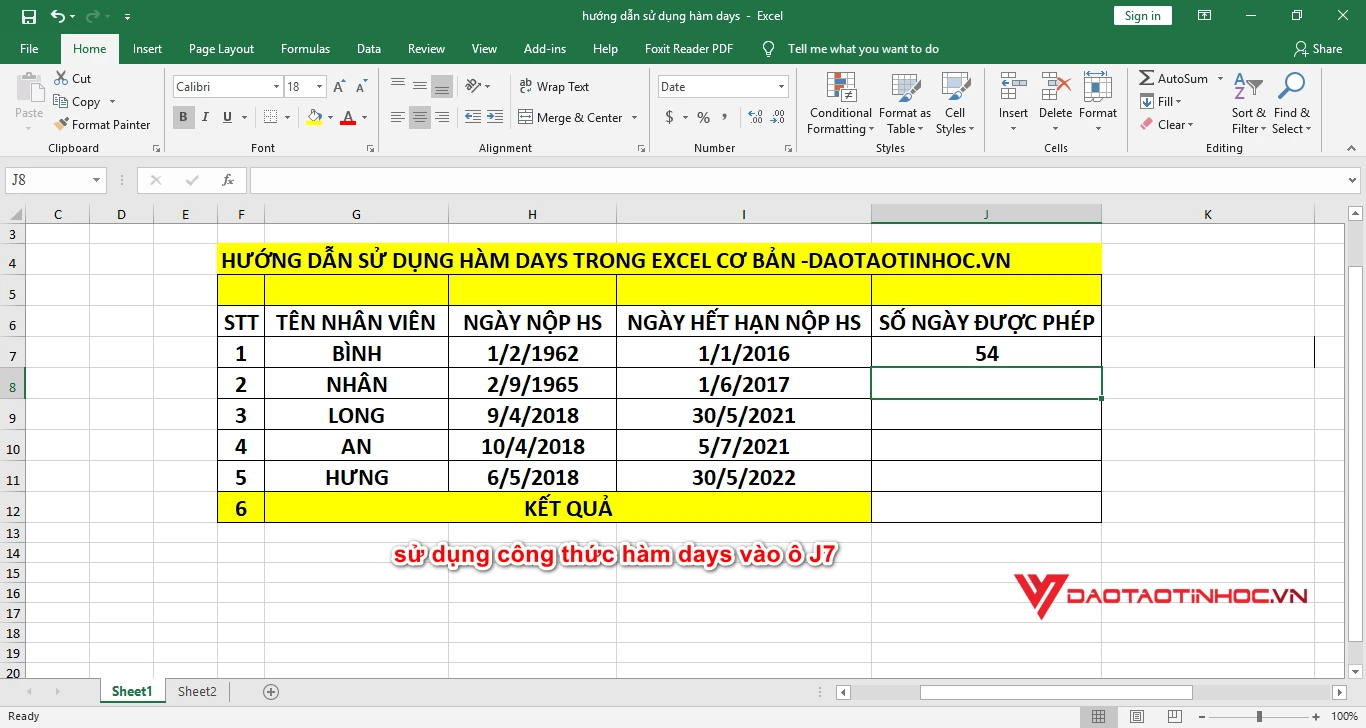Apply Comma Style

(x=724, y=117)
